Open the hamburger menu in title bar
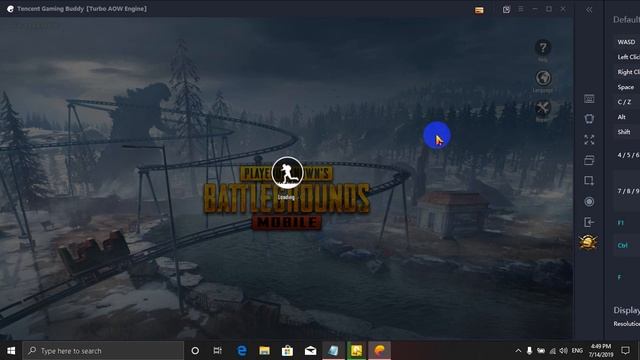Image resolution: width=640 pixels, height=360 pixels. (x=521, y=9)
